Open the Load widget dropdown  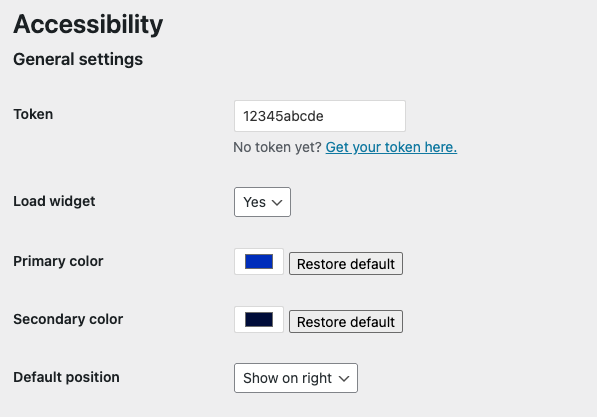pyautogui.click(x=262, y=202)
